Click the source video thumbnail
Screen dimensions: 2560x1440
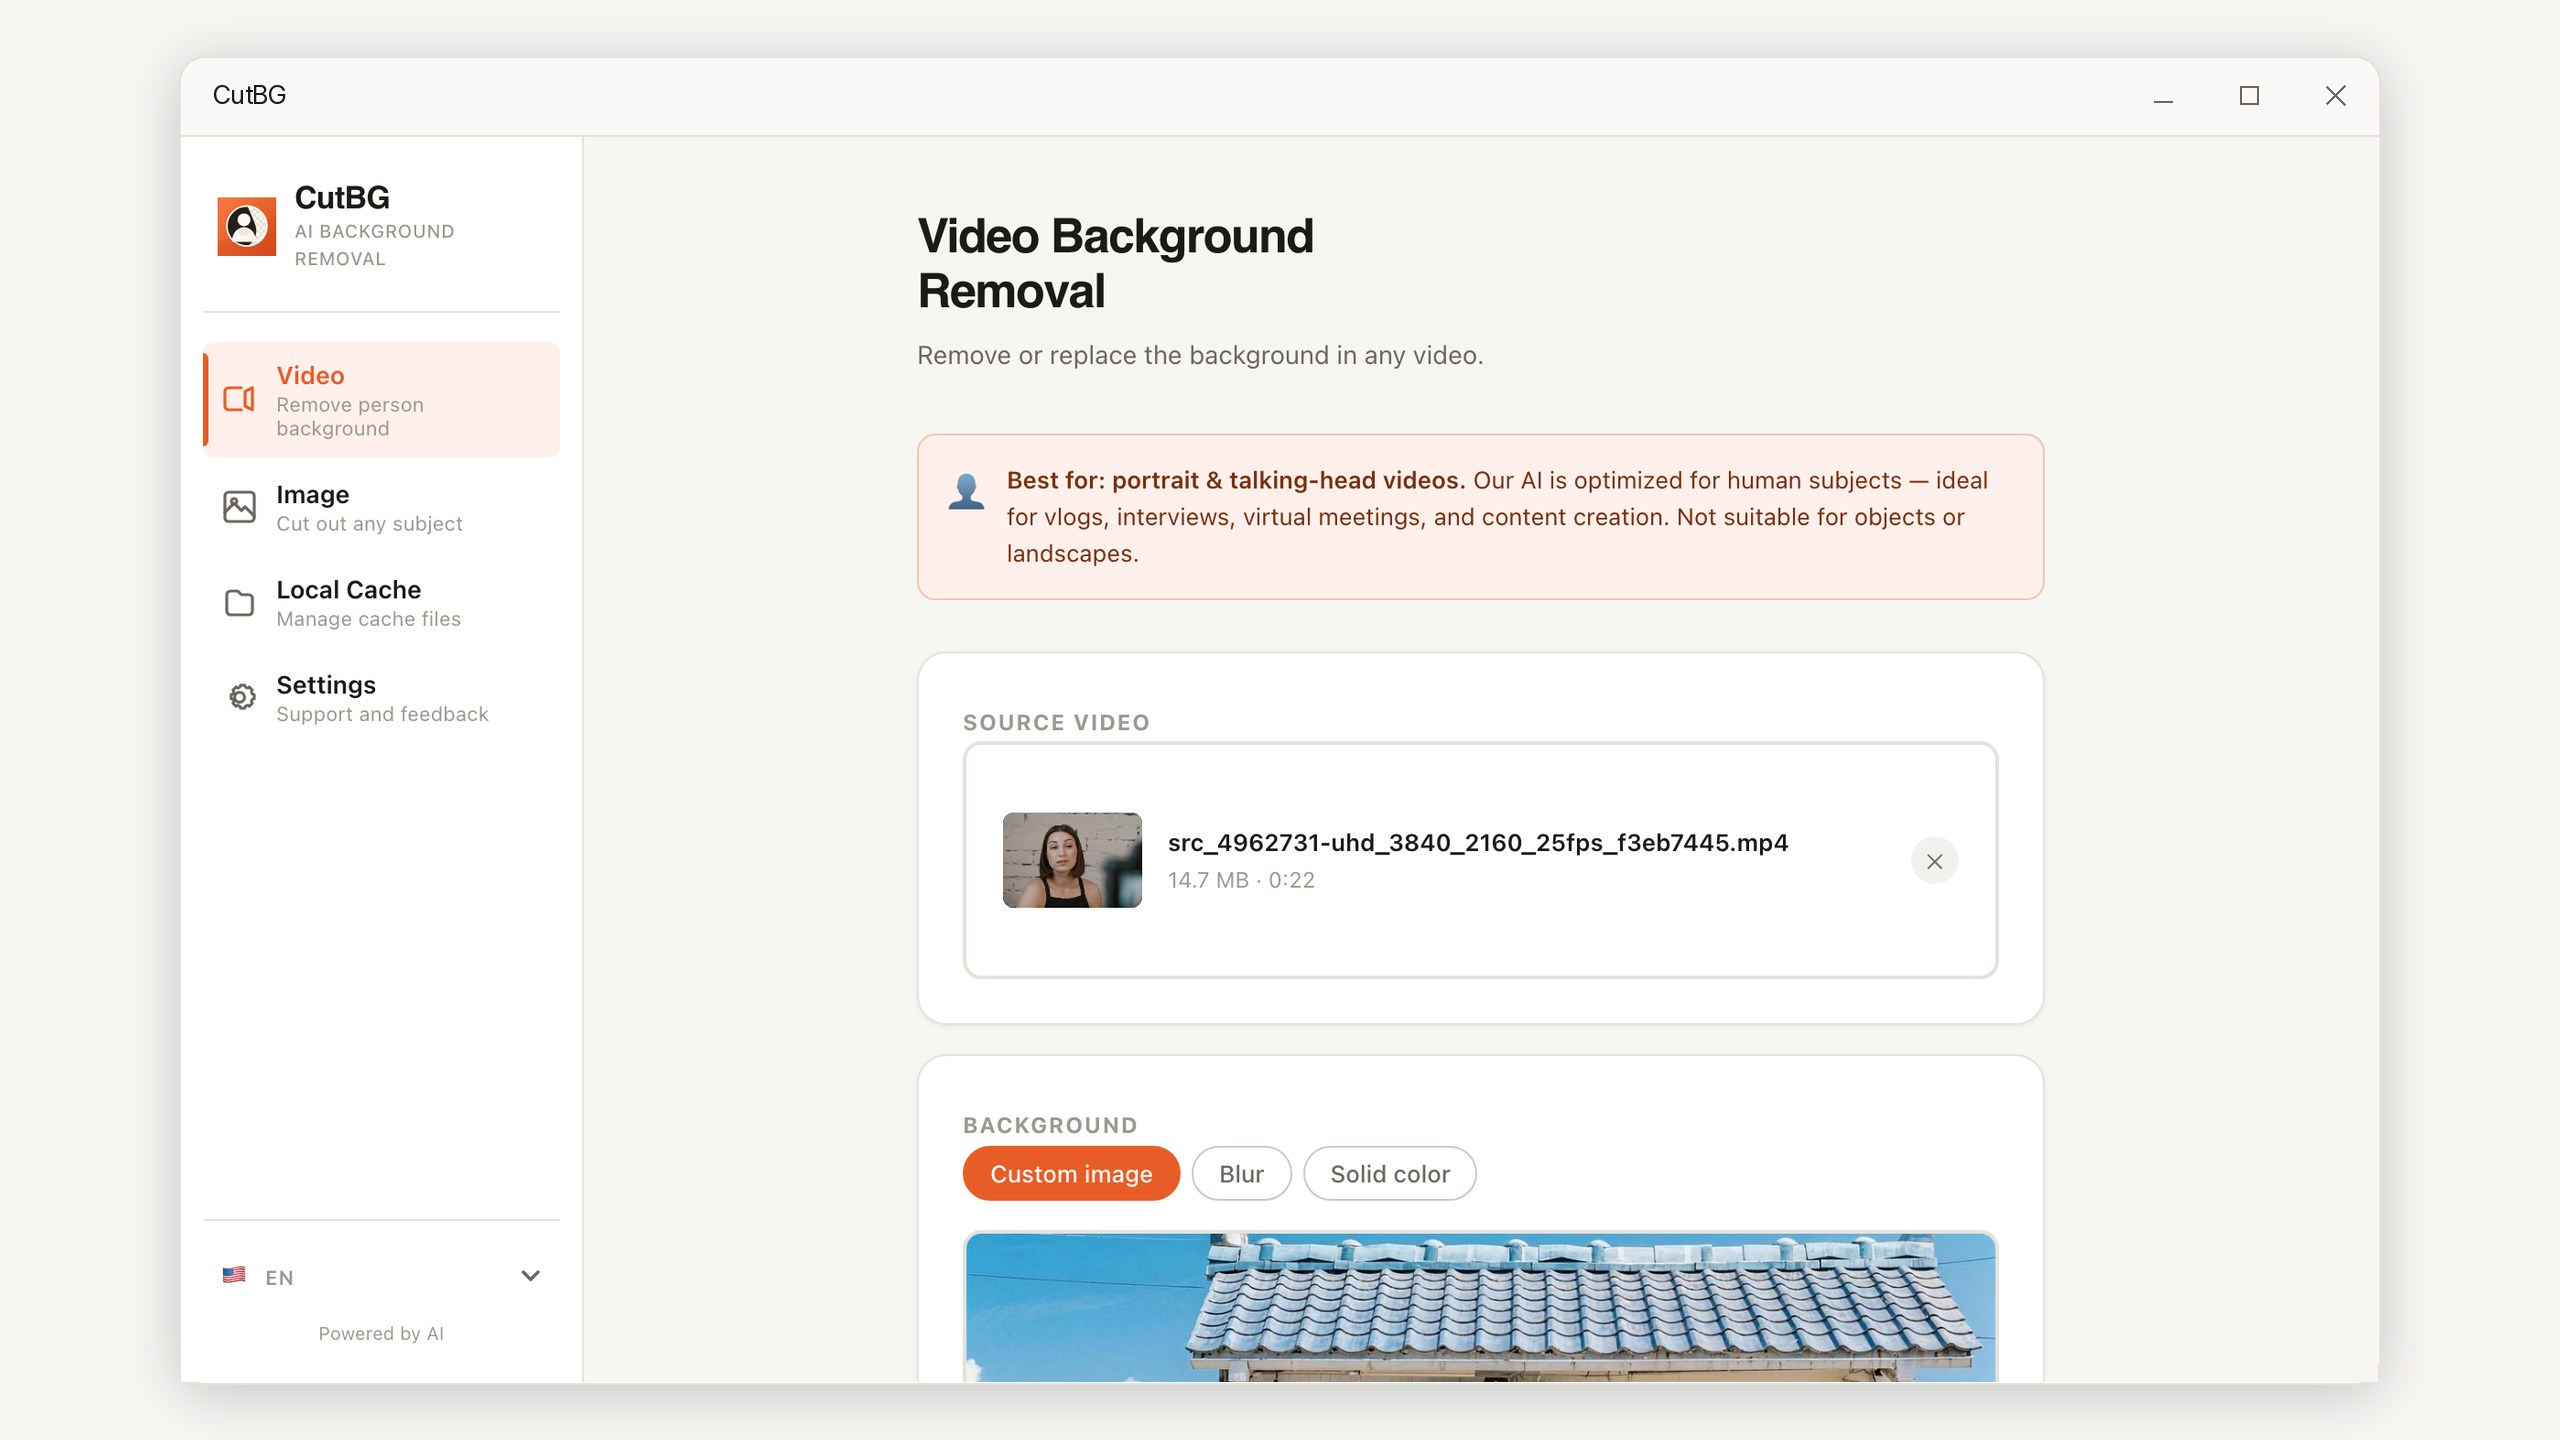[1072, 860]
